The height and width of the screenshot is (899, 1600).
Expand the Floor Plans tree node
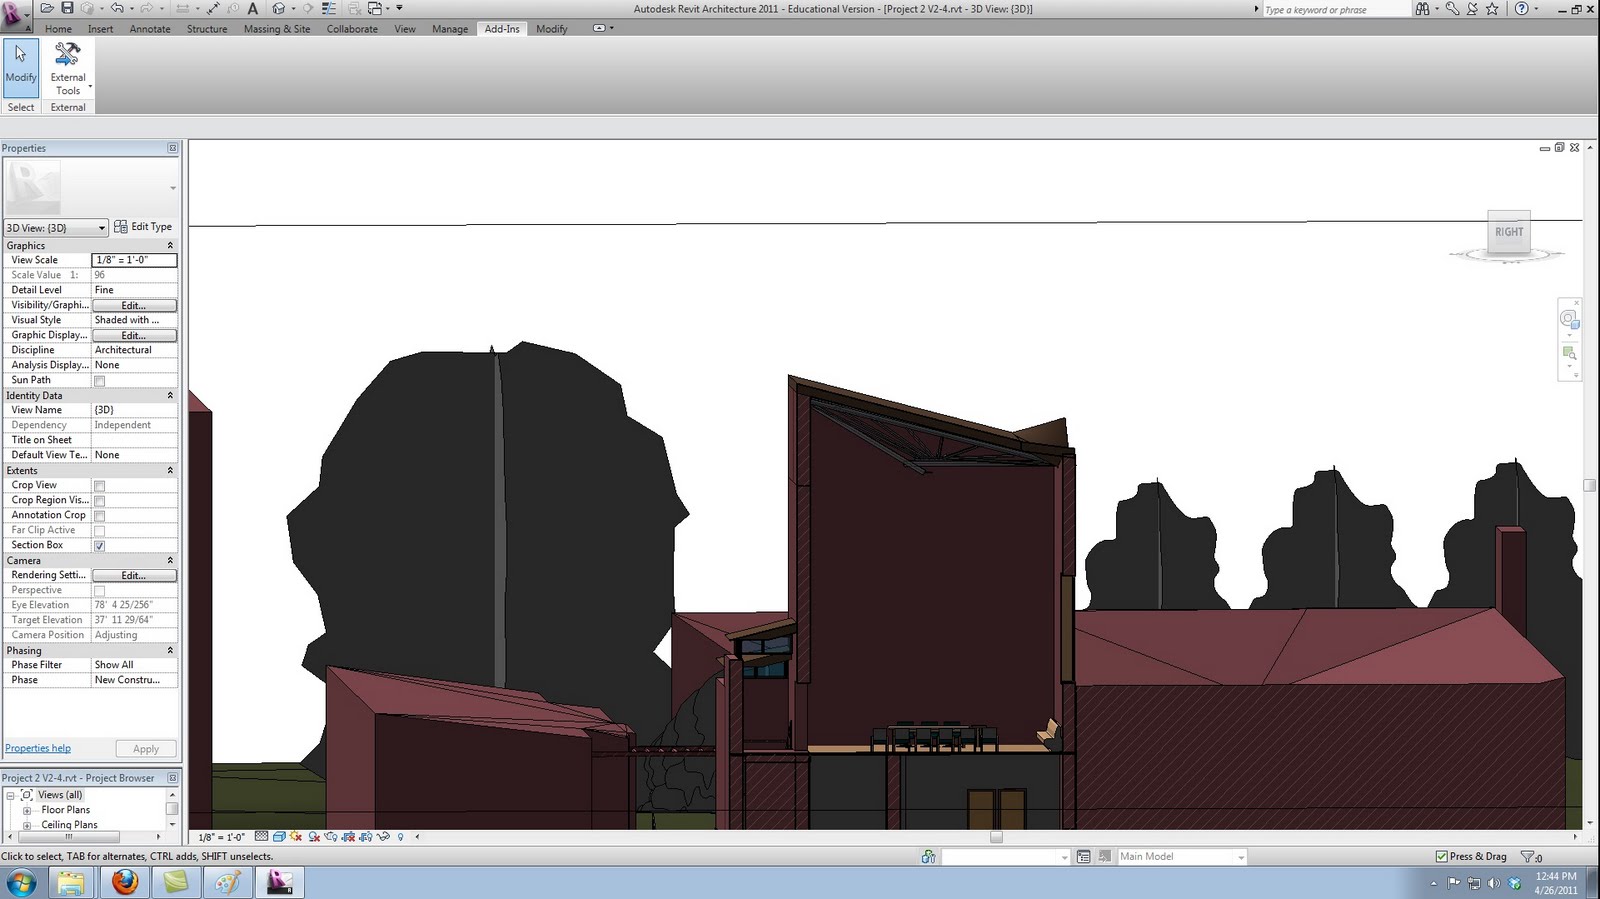[x=27, y=811]
